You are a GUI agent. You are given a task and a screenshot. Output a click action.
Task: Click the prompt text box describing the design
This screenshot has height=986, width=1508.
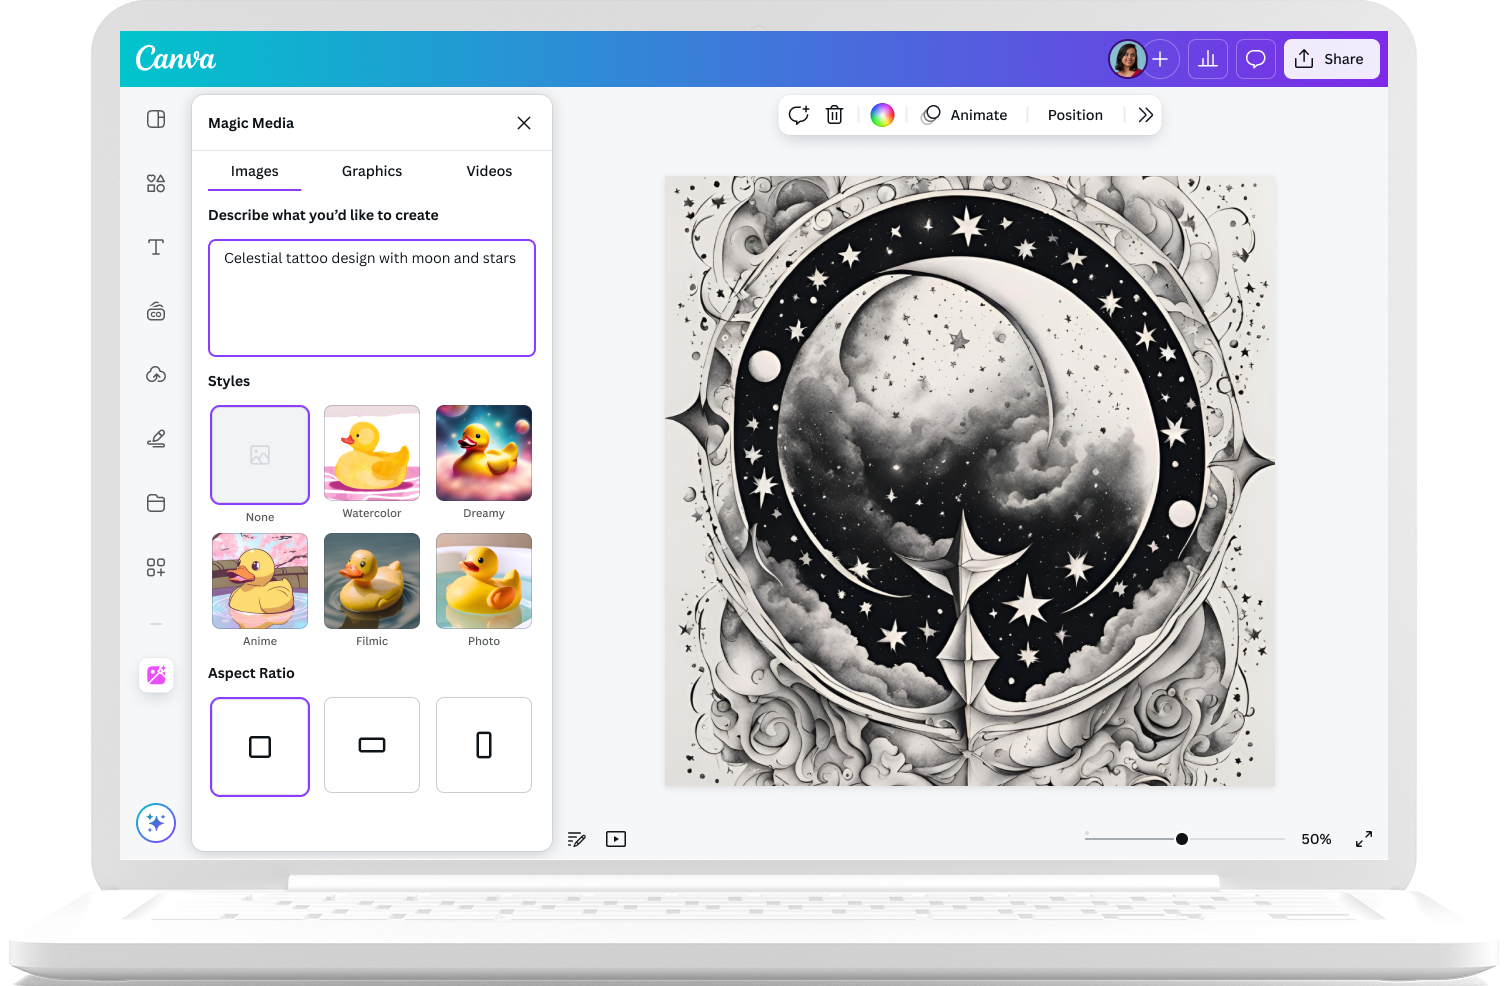(371, 297)
